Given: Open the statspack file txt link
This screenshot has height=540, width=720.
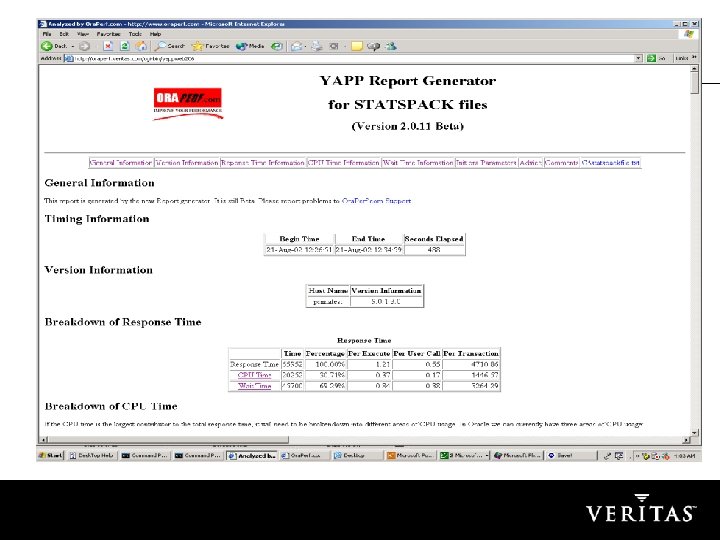Looking at the screenshot, I should (610, 163).
